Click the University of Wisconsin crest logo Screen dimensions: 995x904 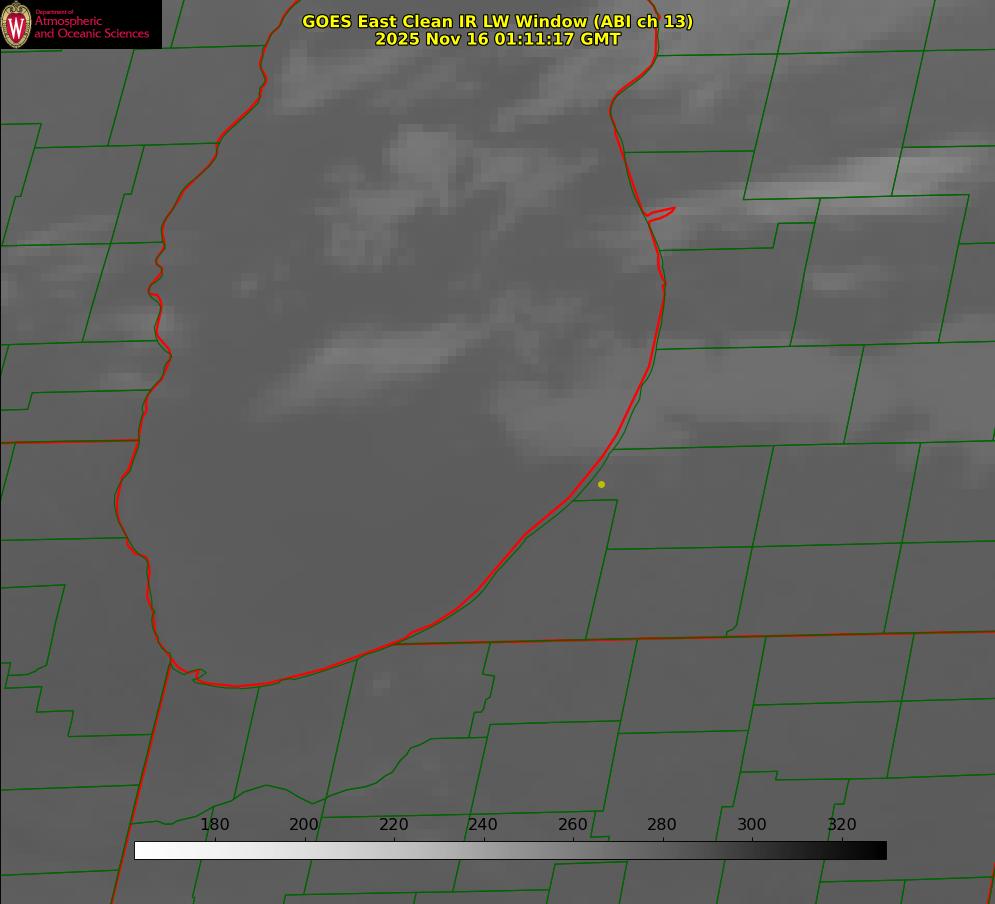pos(16,25)
